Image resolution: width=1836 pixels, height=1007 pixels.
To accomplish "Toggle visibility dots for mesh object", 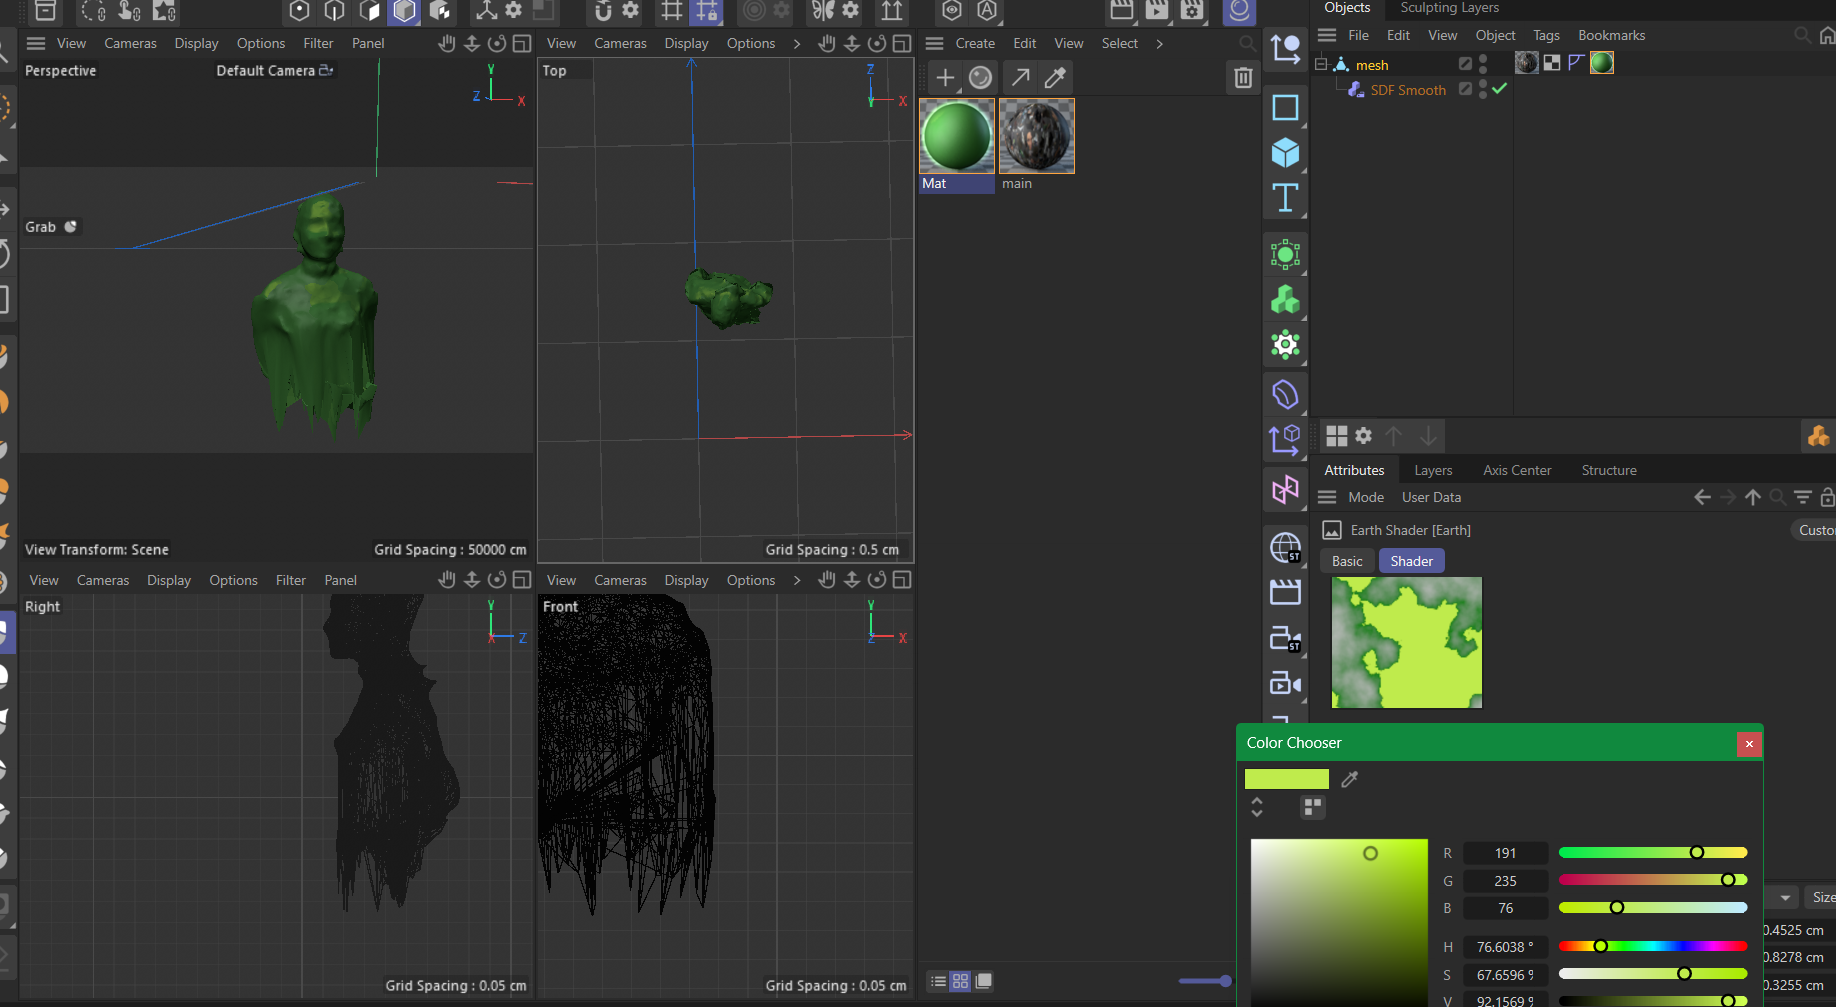I will tap(1483, 64).
